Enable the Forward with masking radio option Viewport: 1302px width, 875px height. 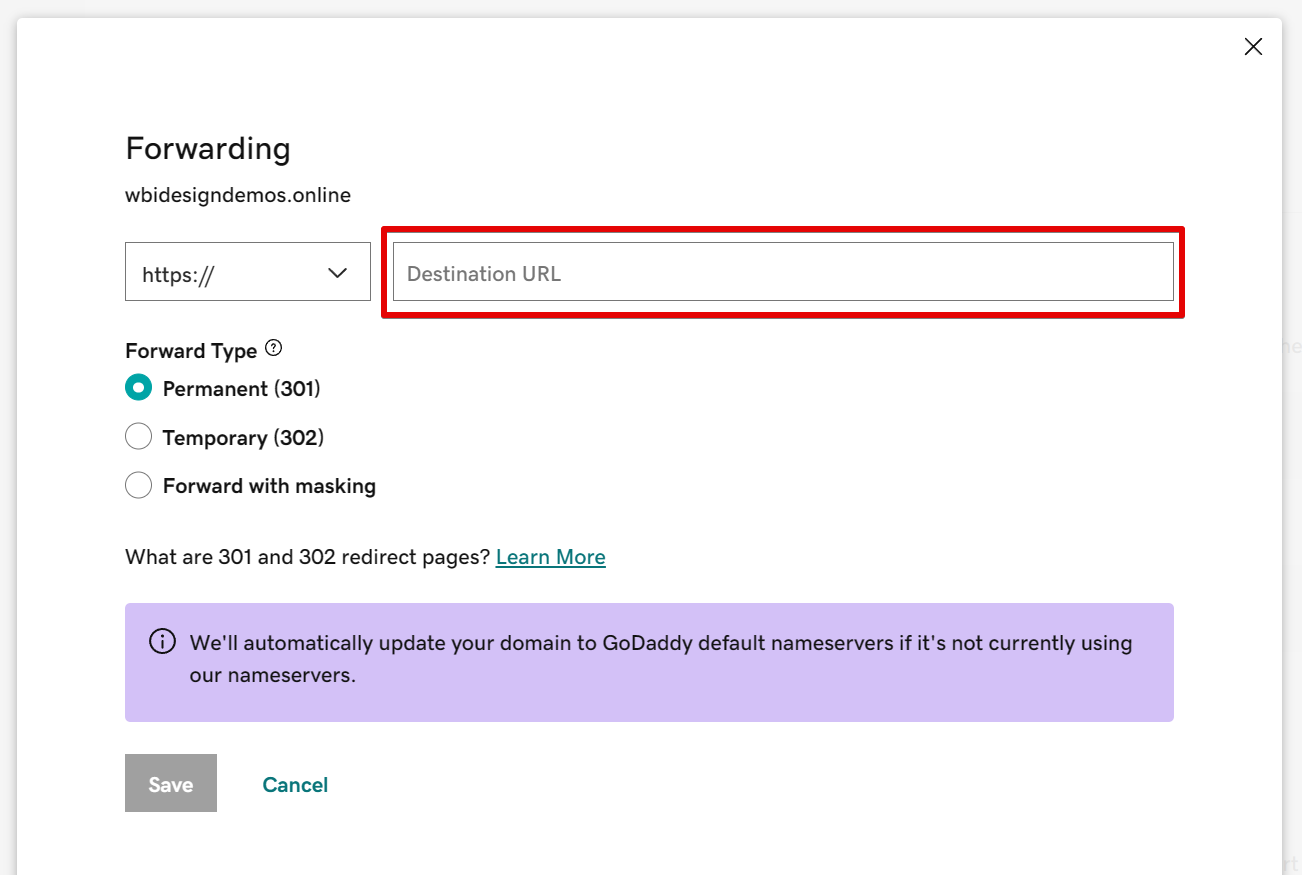[138, 486]
